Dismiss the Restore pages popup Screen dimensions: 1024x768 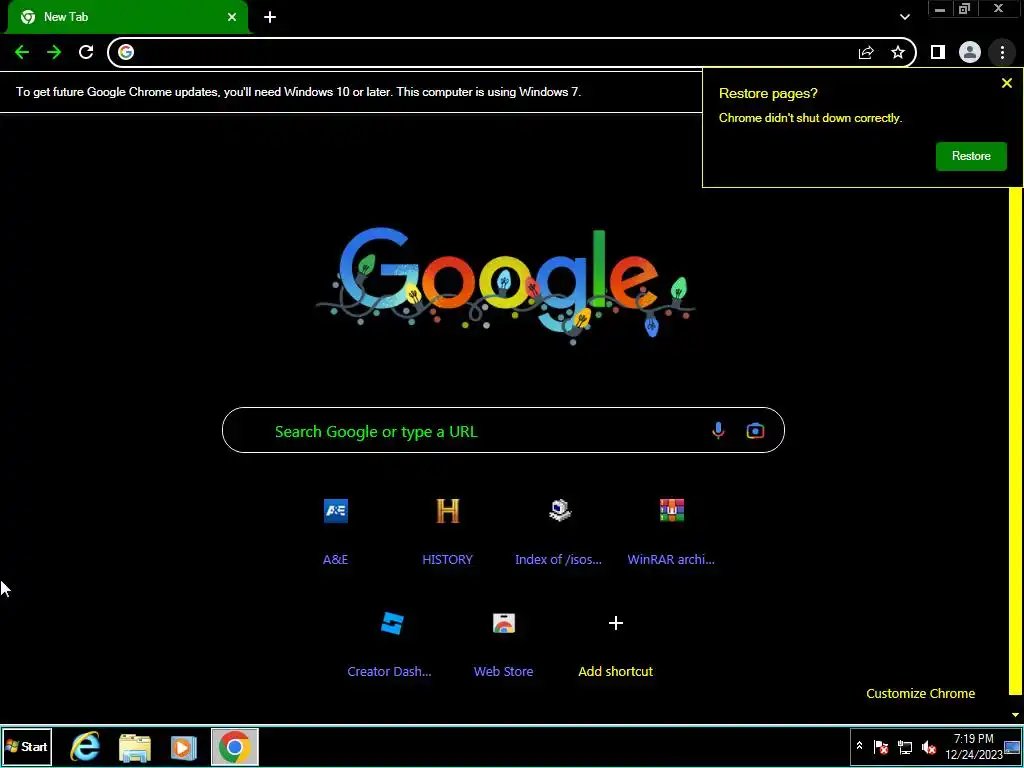pos(1006,83)
